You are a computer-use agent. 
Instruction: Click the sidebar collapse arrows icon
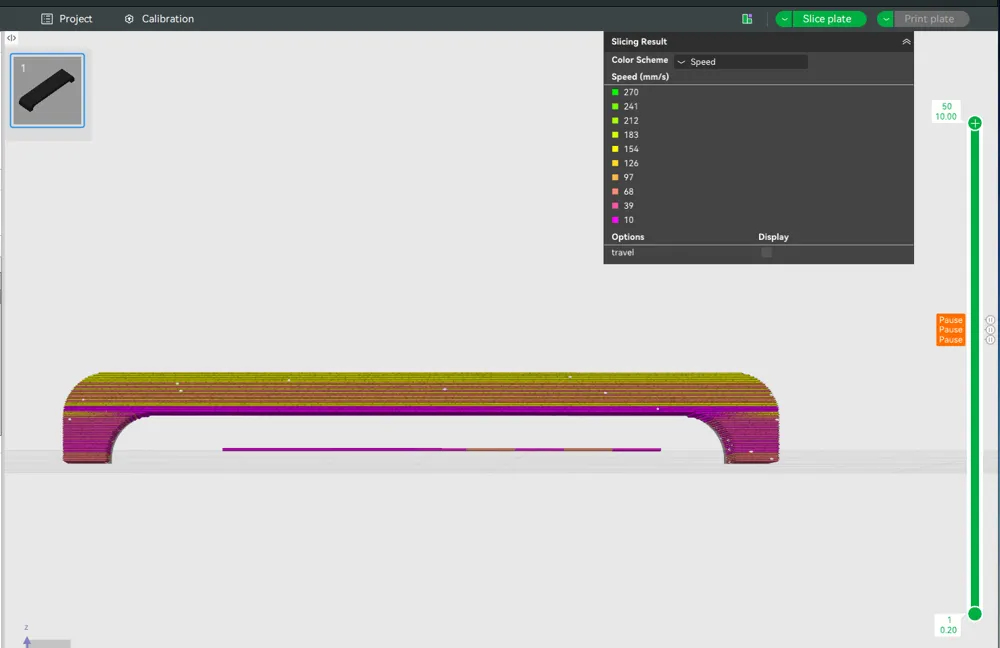click(11, 38)
